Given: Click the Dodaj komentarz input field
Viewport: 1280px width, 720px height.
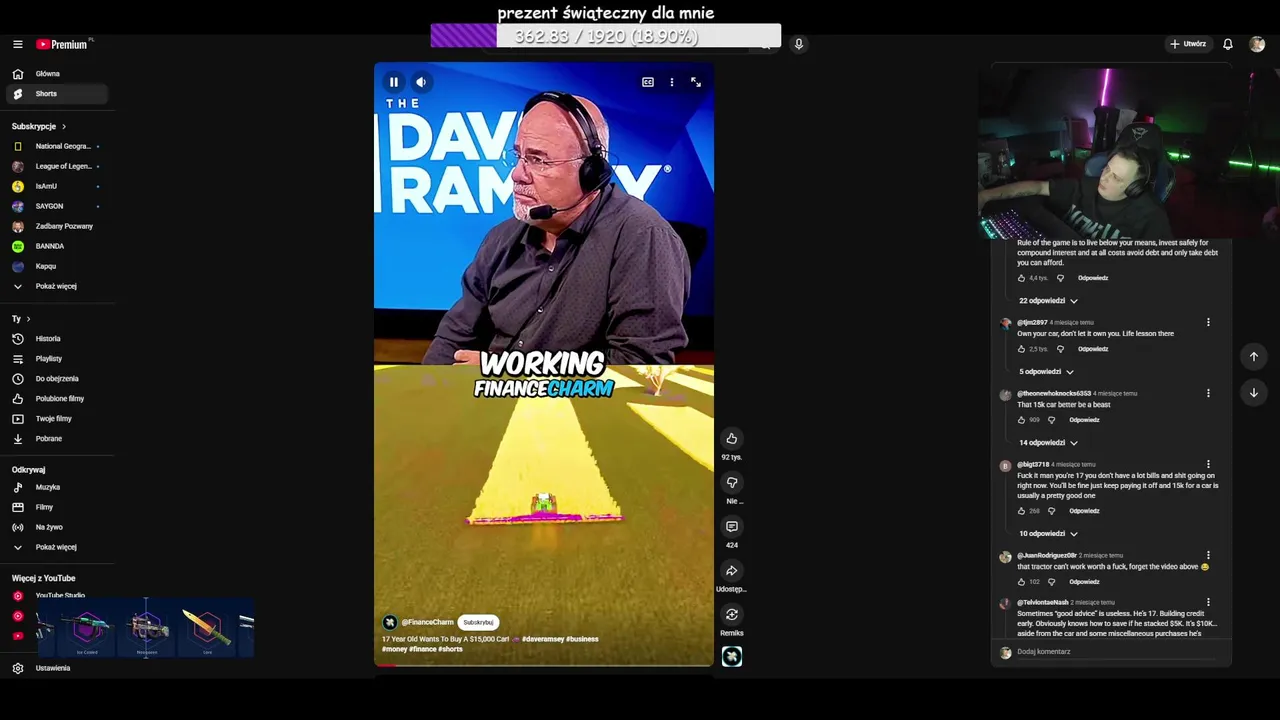Looking at the screenshot, I should click(1118, 652).
